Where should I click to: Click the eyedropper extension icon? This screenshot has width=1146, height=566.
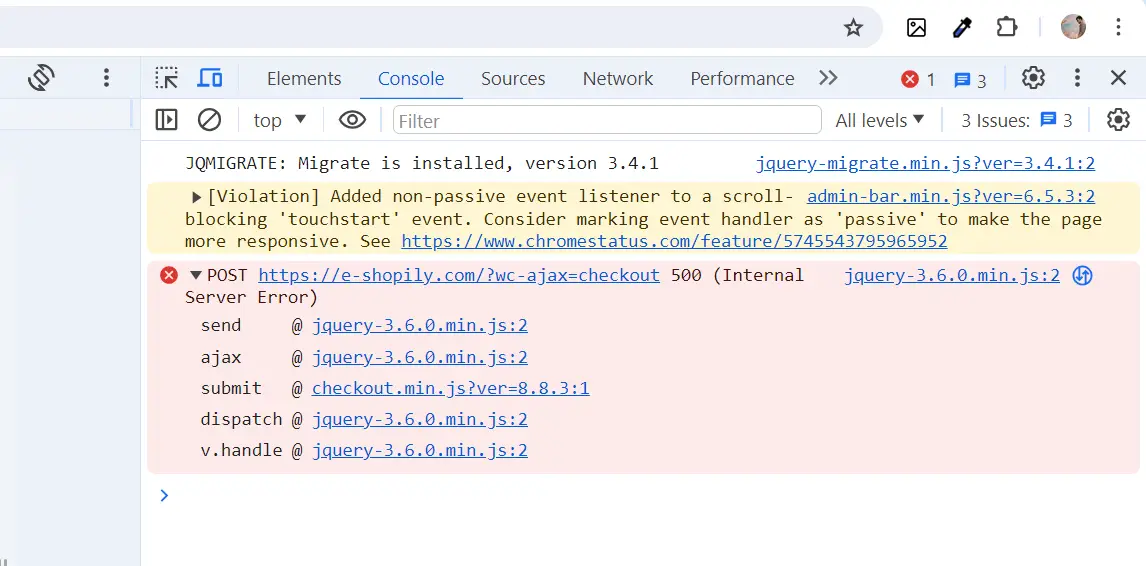[x=962, y=28]
